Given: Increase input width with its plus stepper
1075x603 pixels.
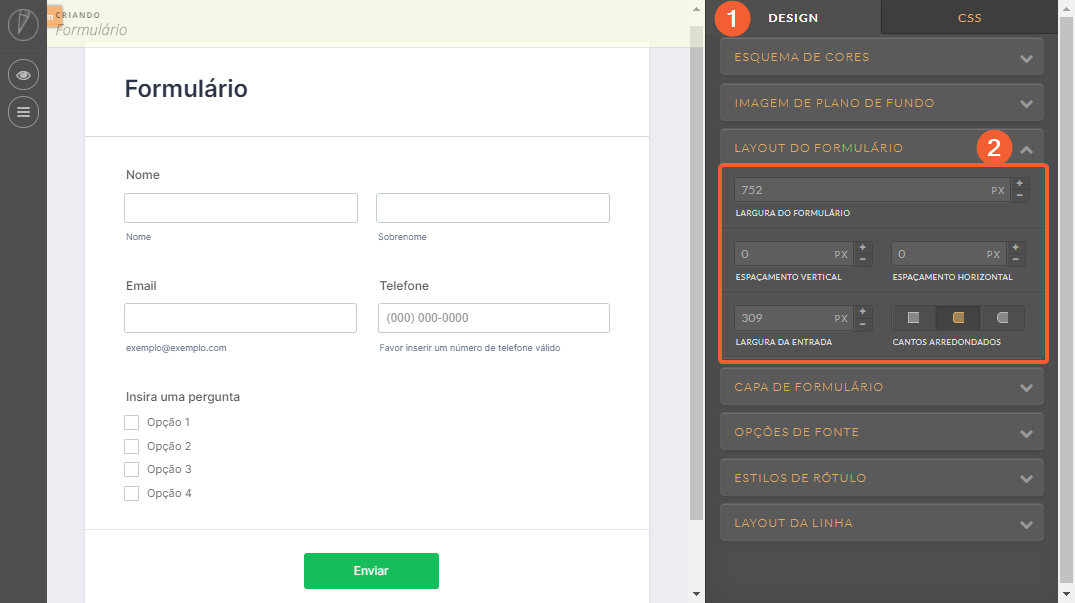Looking at the screenshot, I should (x=862, y=312).
